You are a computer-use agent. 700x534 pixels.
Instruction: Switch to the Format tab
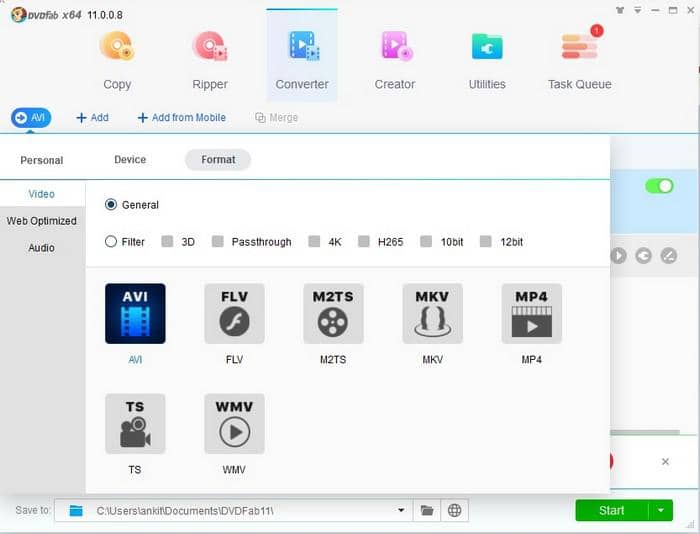click(x=218, y=159)
